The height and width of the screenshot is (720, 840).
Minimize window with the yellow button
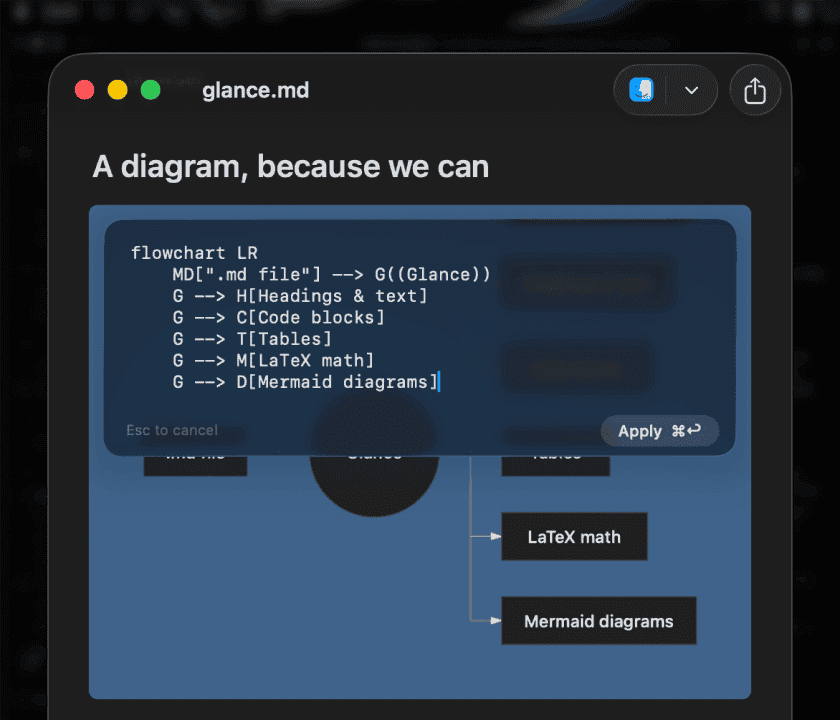[117, 90]
